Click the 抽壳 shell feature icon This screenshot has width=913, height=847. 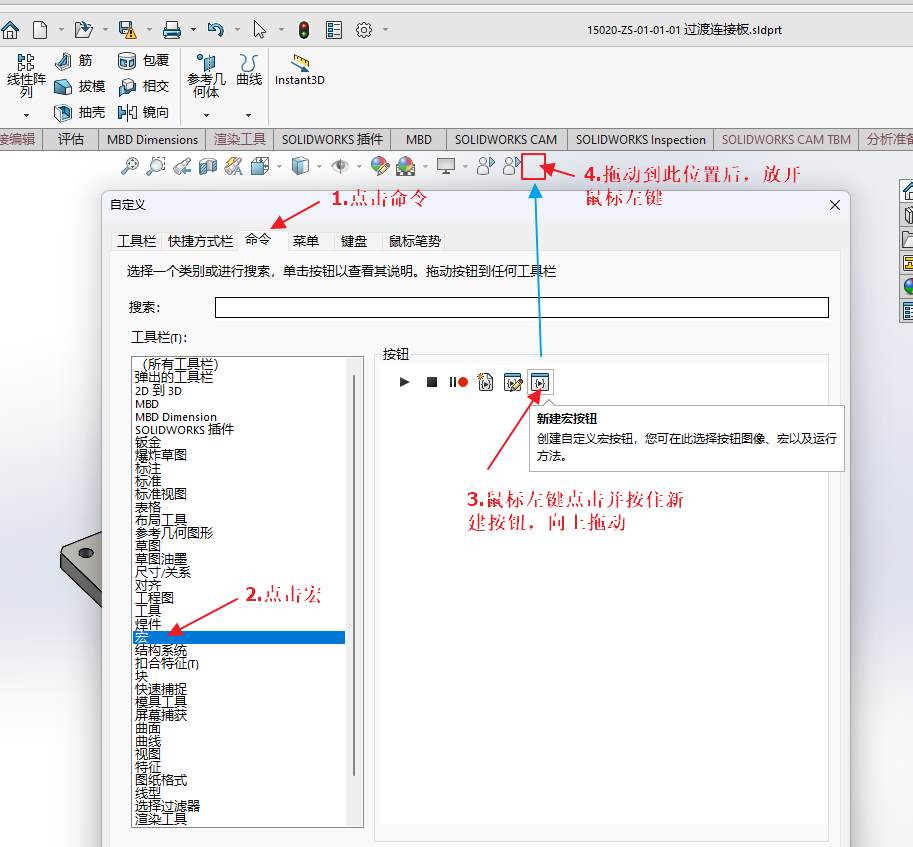click(79, 113)
